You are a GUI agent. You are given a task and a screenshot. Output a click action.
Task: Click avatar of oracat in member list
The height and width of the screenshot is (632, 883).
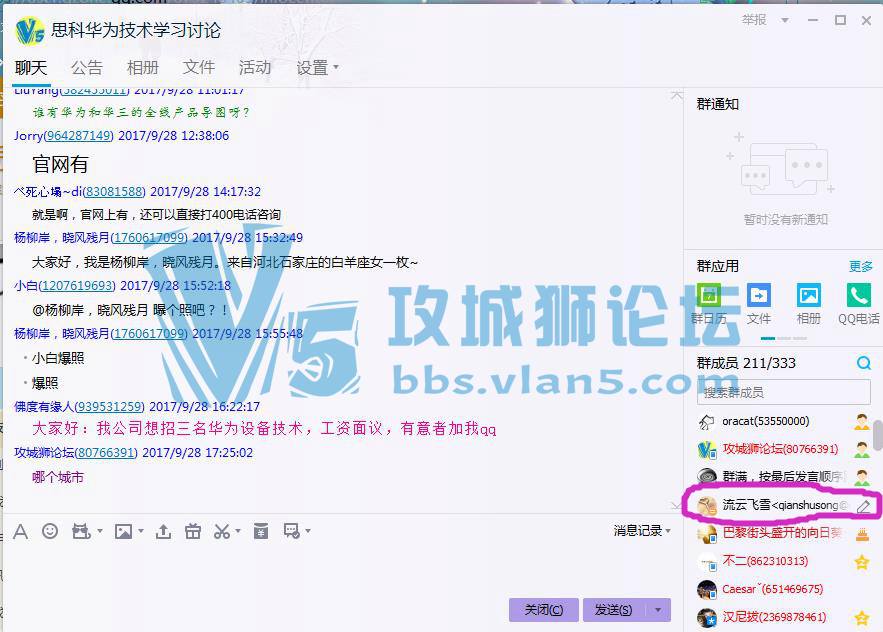coord(707,421)
